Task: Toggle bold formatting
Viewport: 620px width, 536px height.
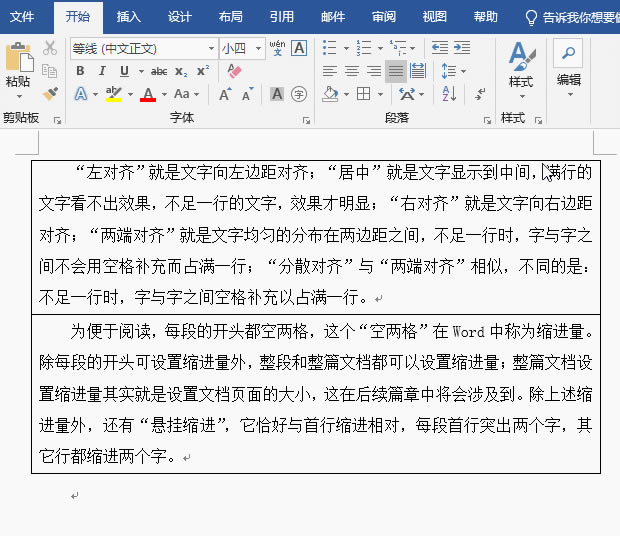Action: point(80,71)
